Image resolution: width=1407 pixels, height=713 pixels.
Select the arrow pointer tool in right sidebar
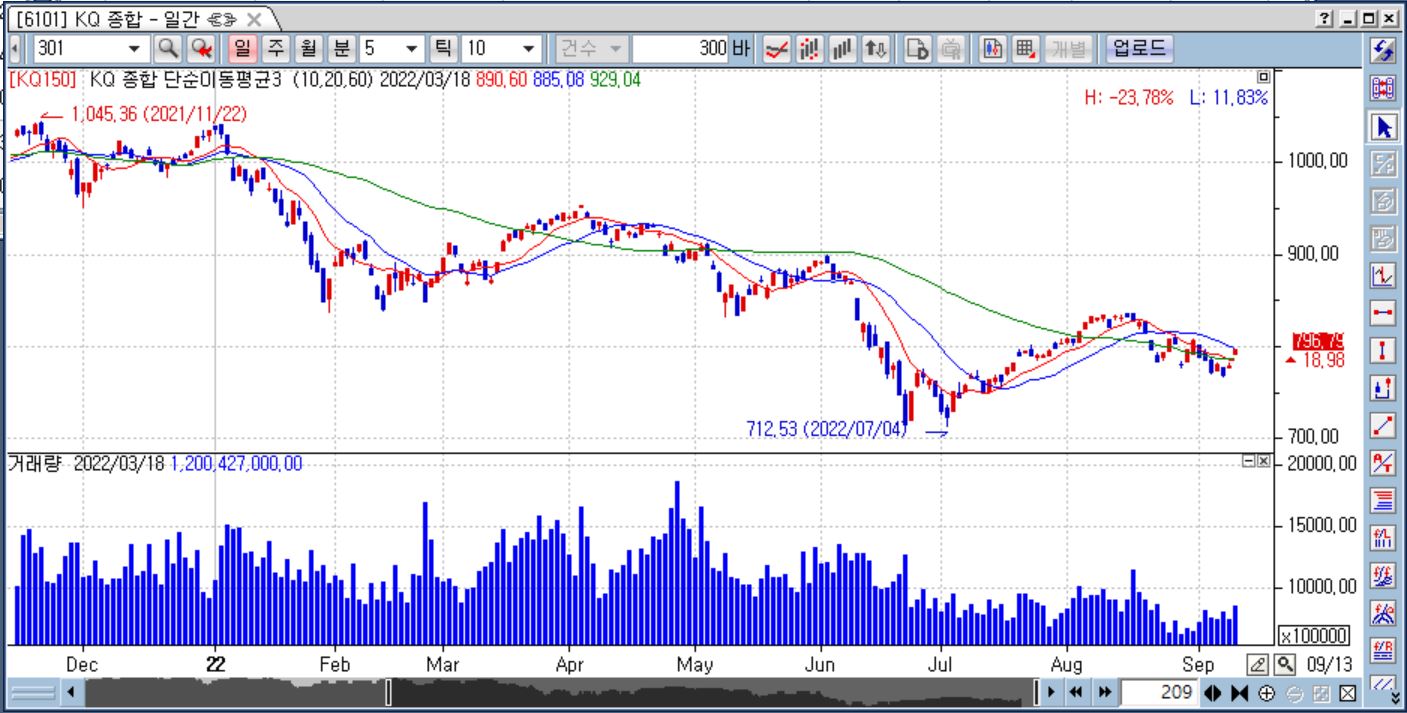(1384, 127)
